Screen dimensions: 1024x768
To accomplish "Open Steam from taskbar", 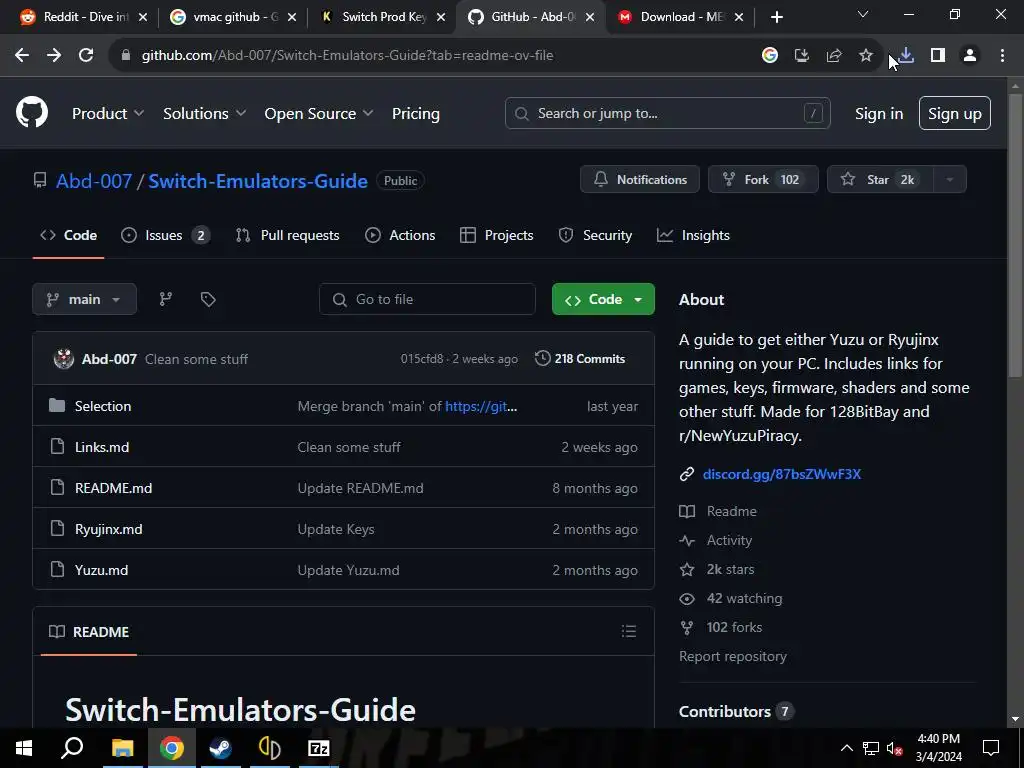I will pyautogui.click(x=220, y=748).
